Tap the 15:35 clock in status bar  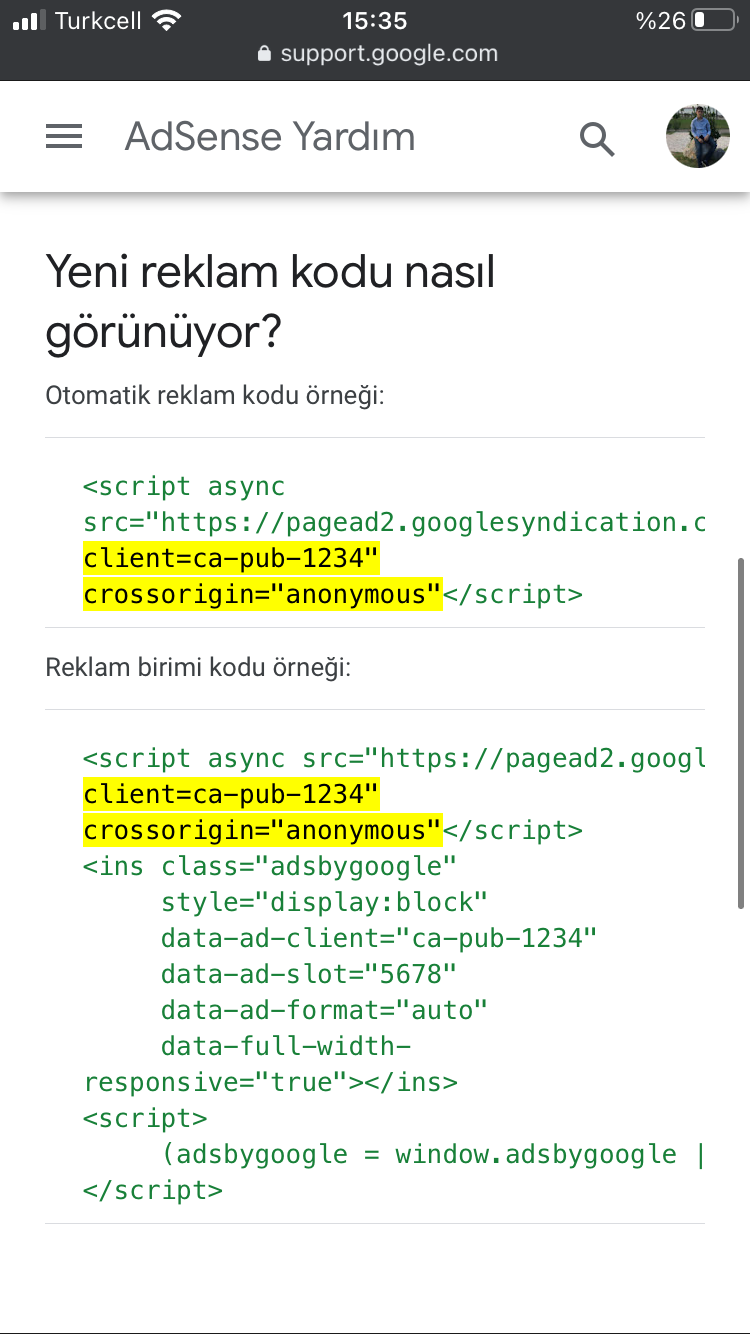373,20
